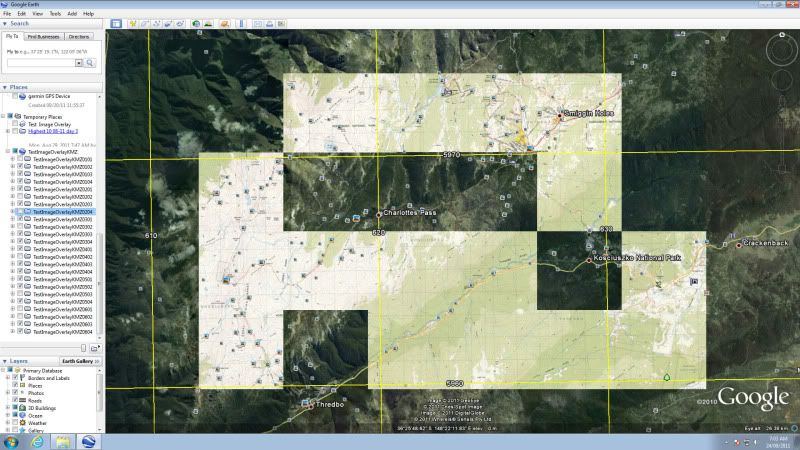Screen dimensions: 800x450
Task: Collapse the Places panel triangle
Action: click(x=5, y=87)
